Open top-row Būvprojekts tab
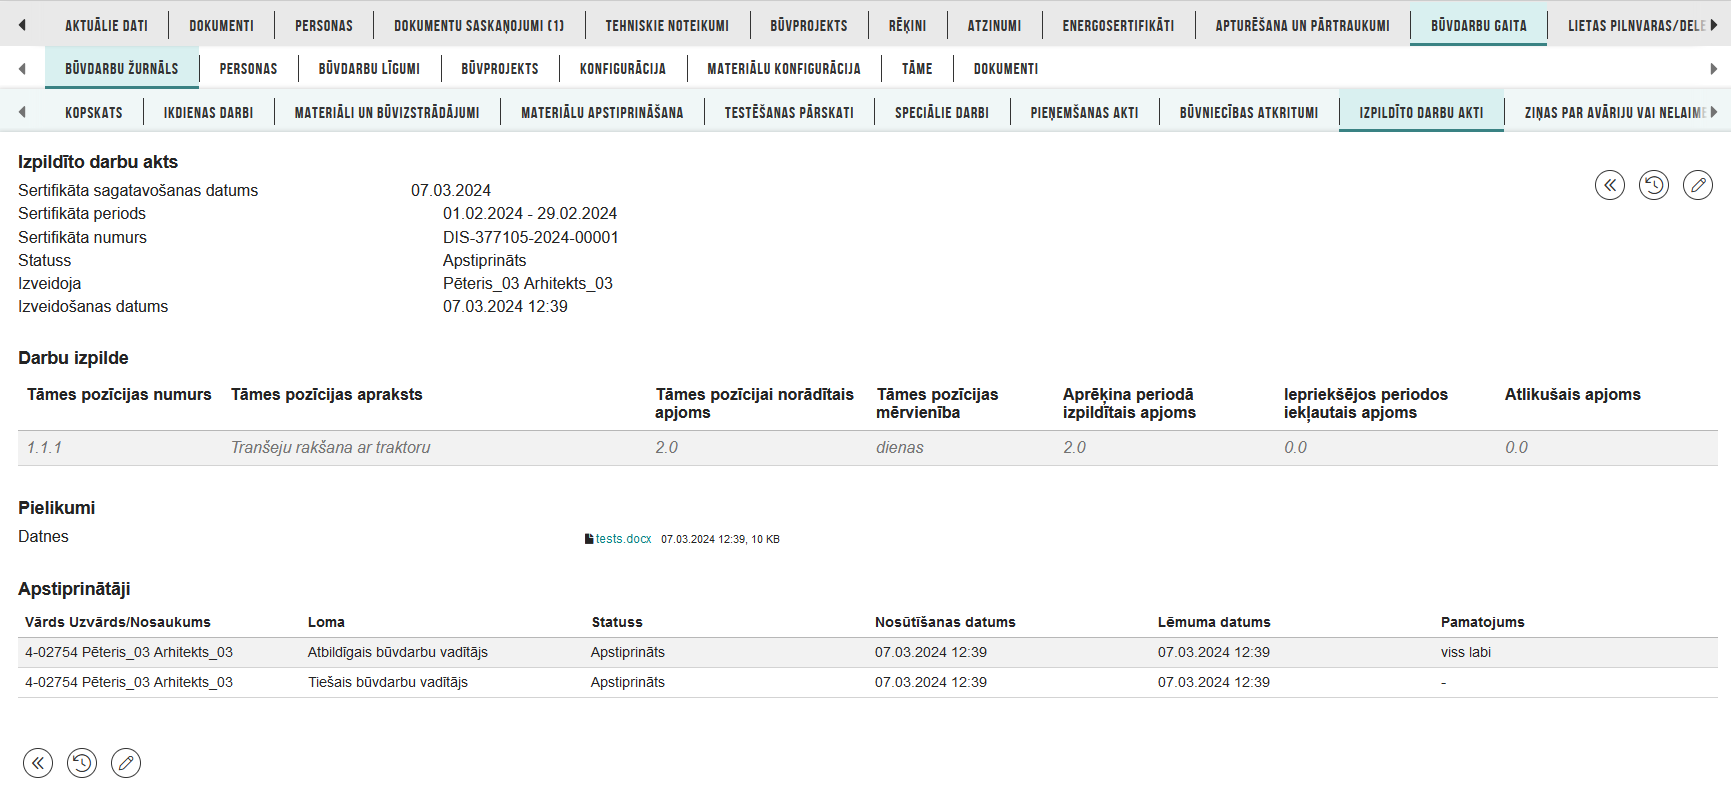The image size is (1731, 785). coord(809,25)
